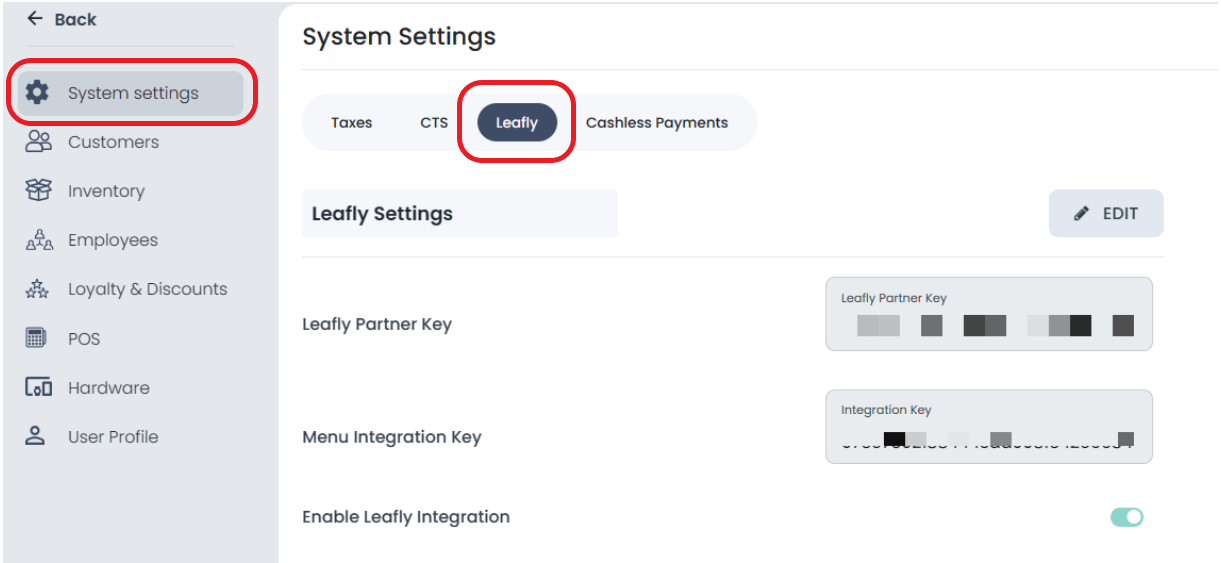
Task: Click the pencil icon on EDIT
Action: click(1081, 213)
